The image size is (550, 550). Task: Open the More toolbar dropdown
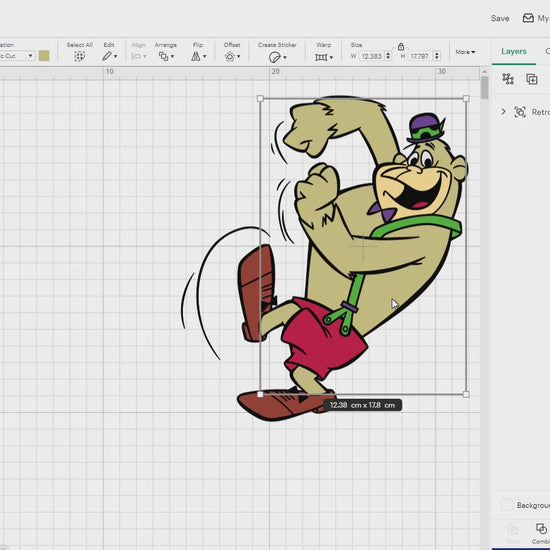[465, 52]
